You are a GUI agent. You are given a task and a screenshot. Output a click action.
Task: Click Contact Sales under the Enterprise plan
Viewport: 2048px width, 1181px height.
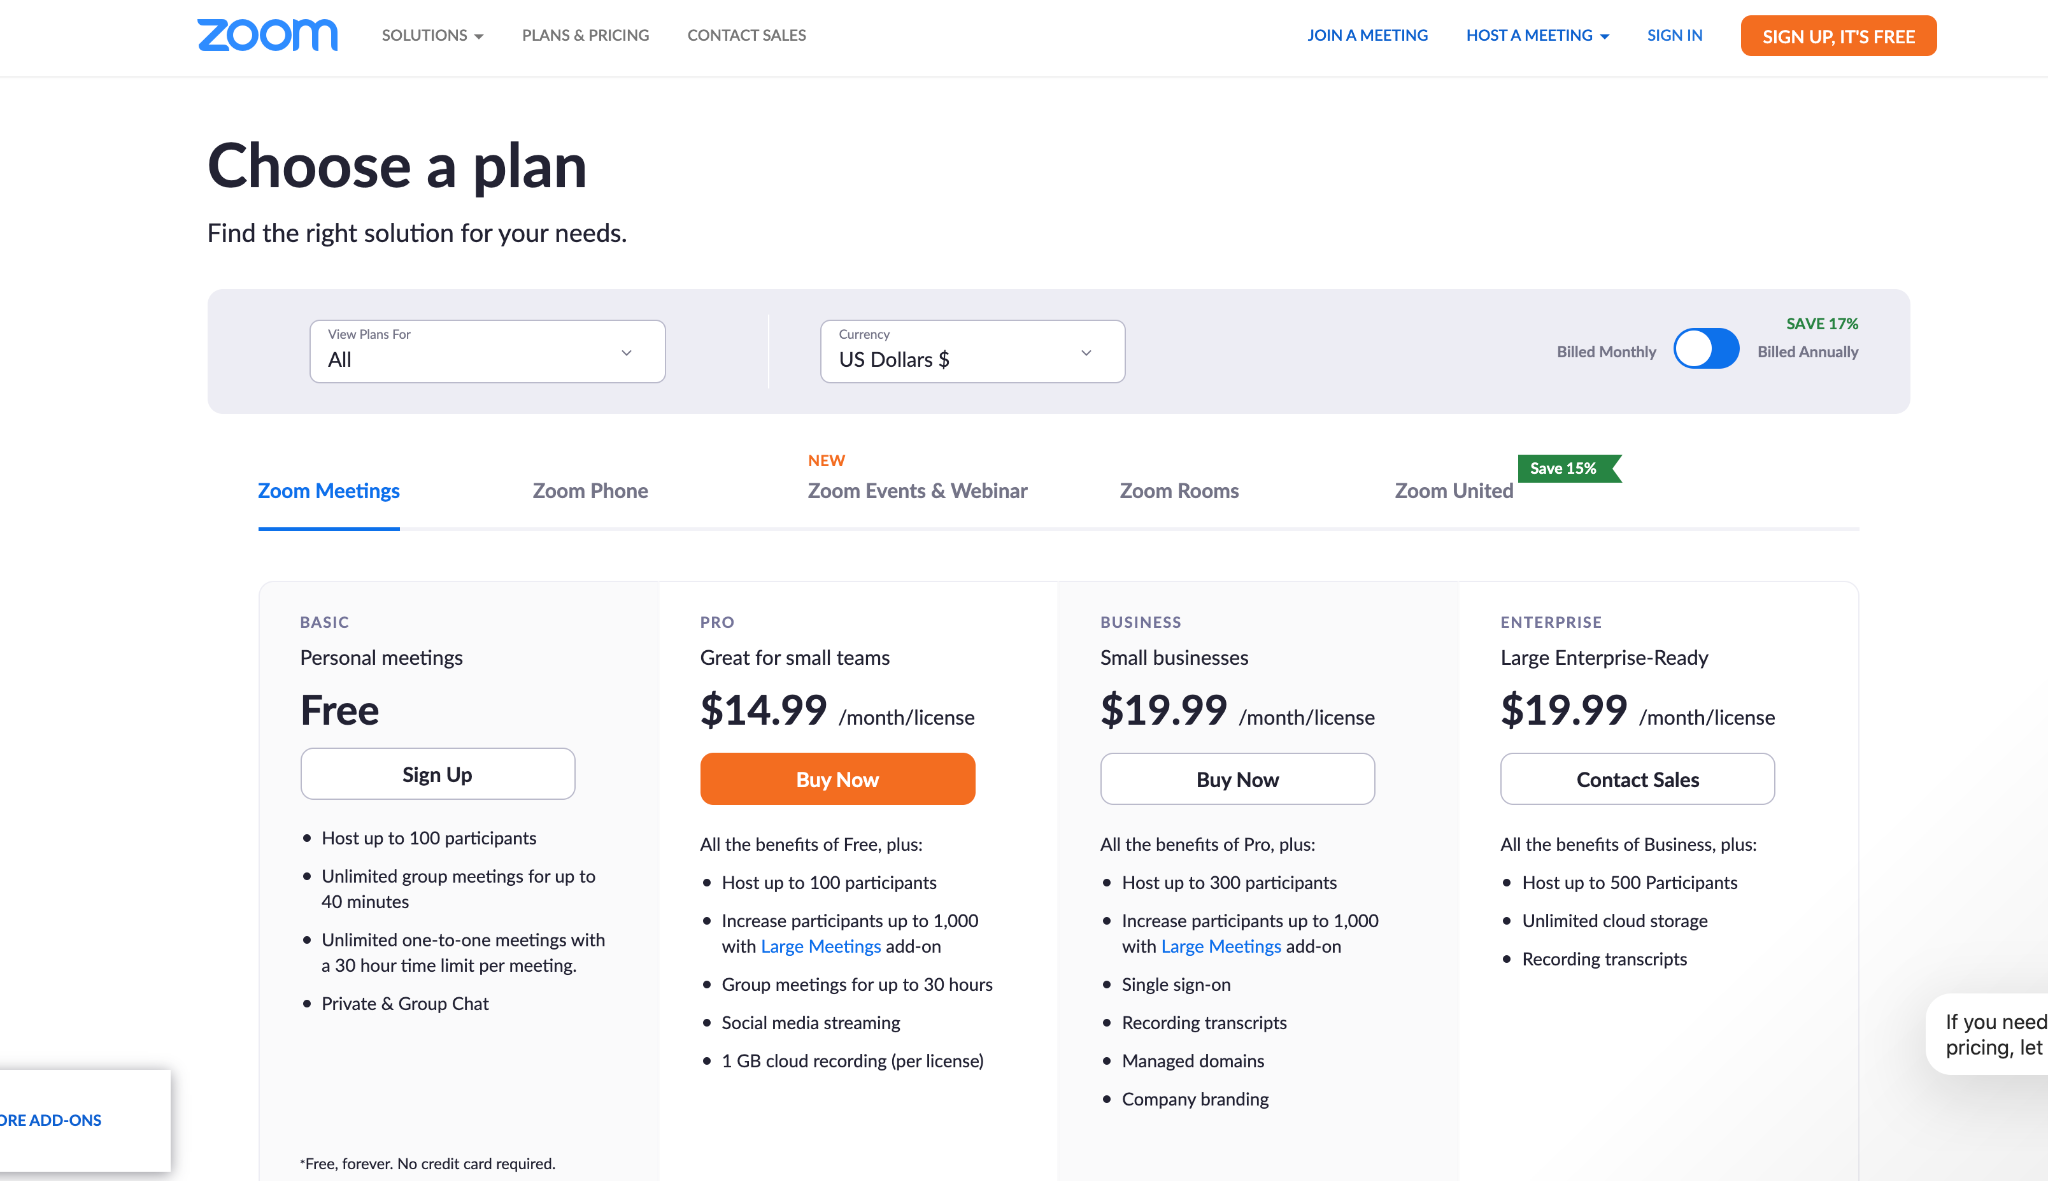pos(1637,779)
